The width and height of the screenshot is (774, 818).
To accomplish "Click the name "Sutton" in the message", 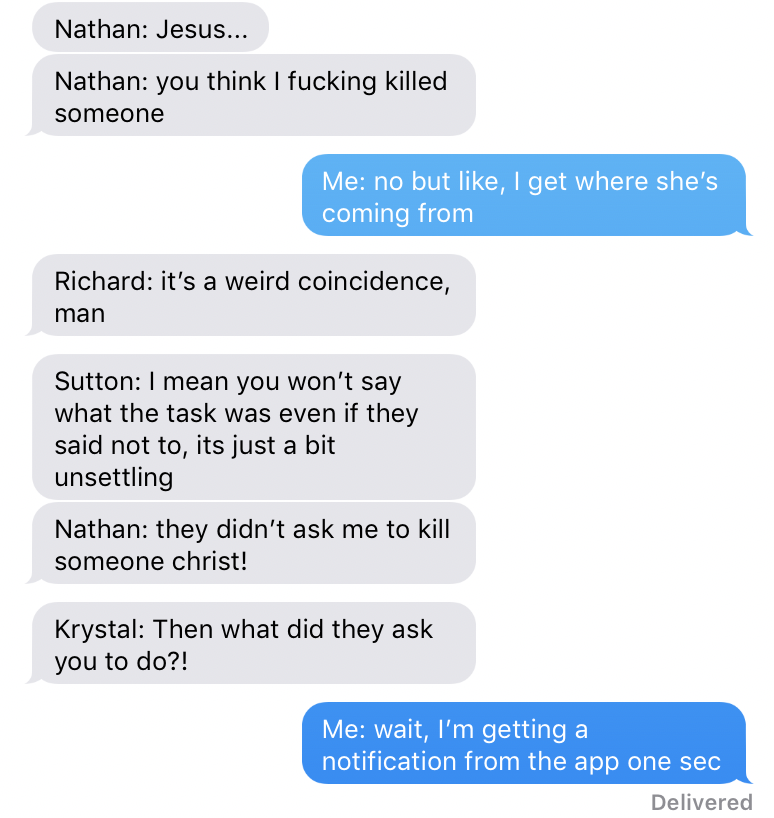I will pos(95,381).
